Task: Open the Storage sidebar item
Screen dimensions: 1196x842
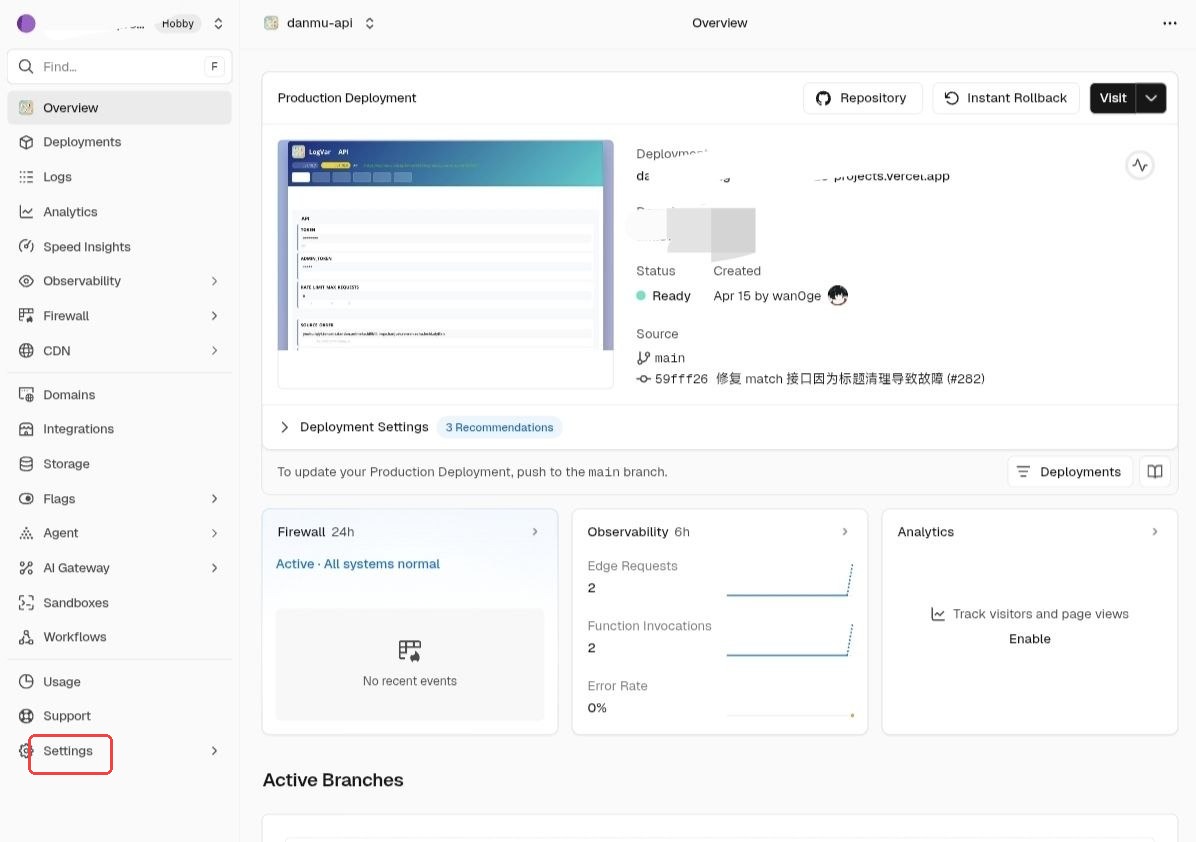Action: [66, 464]
